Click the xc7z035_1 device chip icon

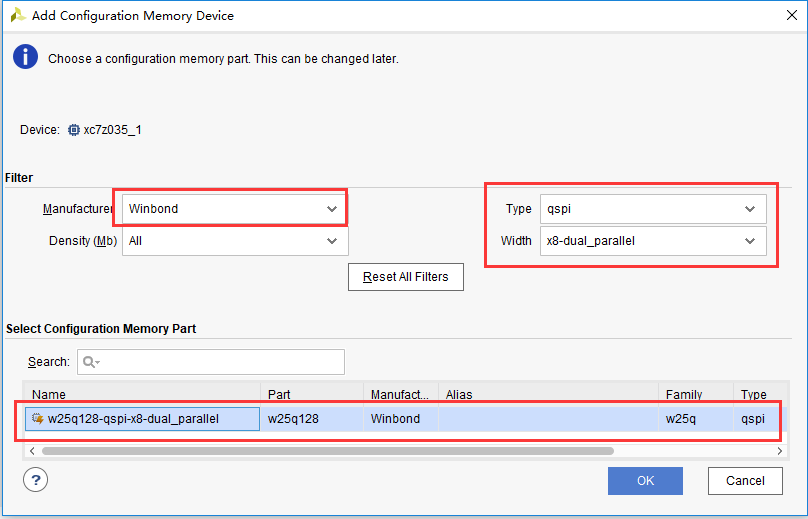click(74, 130)
